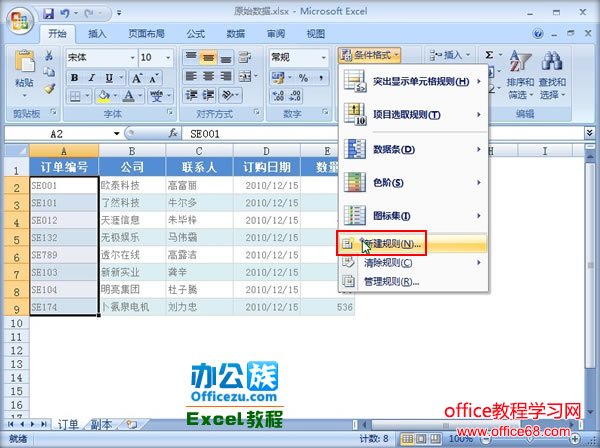The image size is (600, 448).
Task: Open the Highlight Cells Rules submenu
Action: click(x=413, y=81)
